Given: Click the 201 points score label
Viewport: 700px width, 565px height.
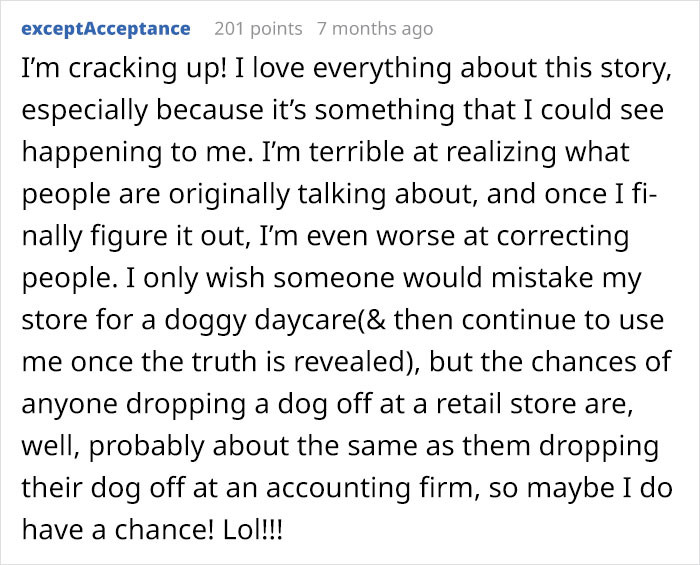Looking at the screenshot, I should (x=258, y=29).
